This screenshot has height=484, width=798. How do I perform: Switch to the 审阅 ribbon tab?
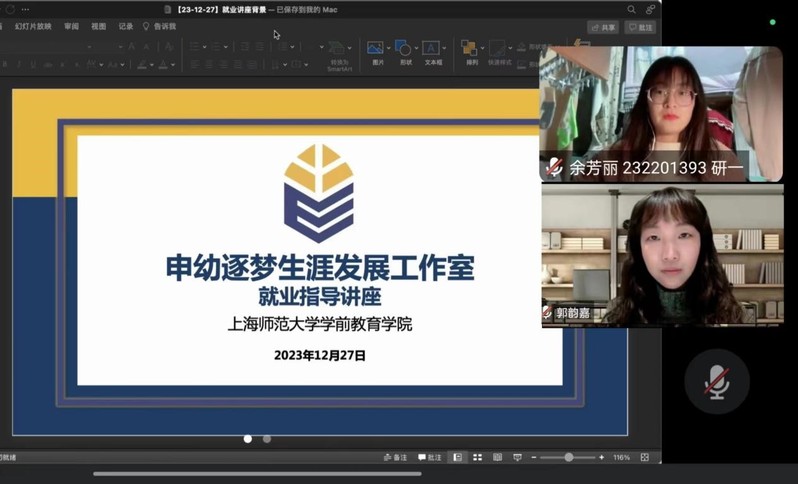point(71,26)
